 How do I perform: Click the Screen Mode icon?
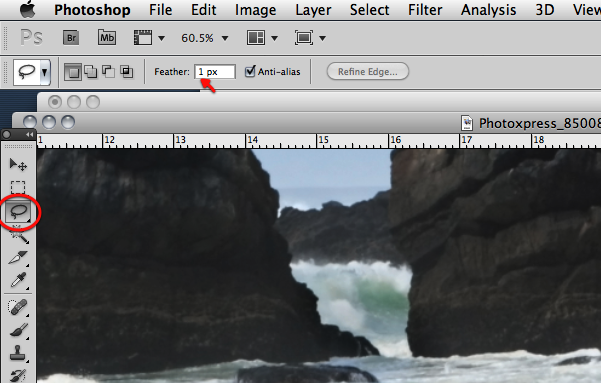pos(304,38)
